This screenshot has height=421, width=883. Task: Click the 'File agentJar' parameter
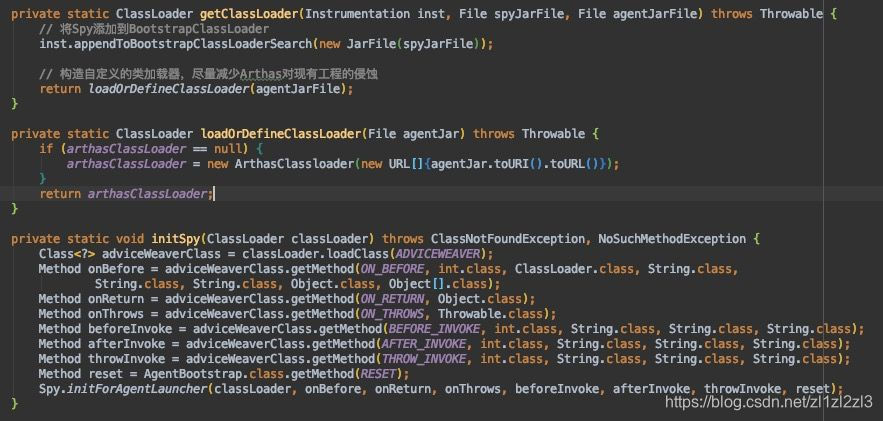tap(413, 133)
